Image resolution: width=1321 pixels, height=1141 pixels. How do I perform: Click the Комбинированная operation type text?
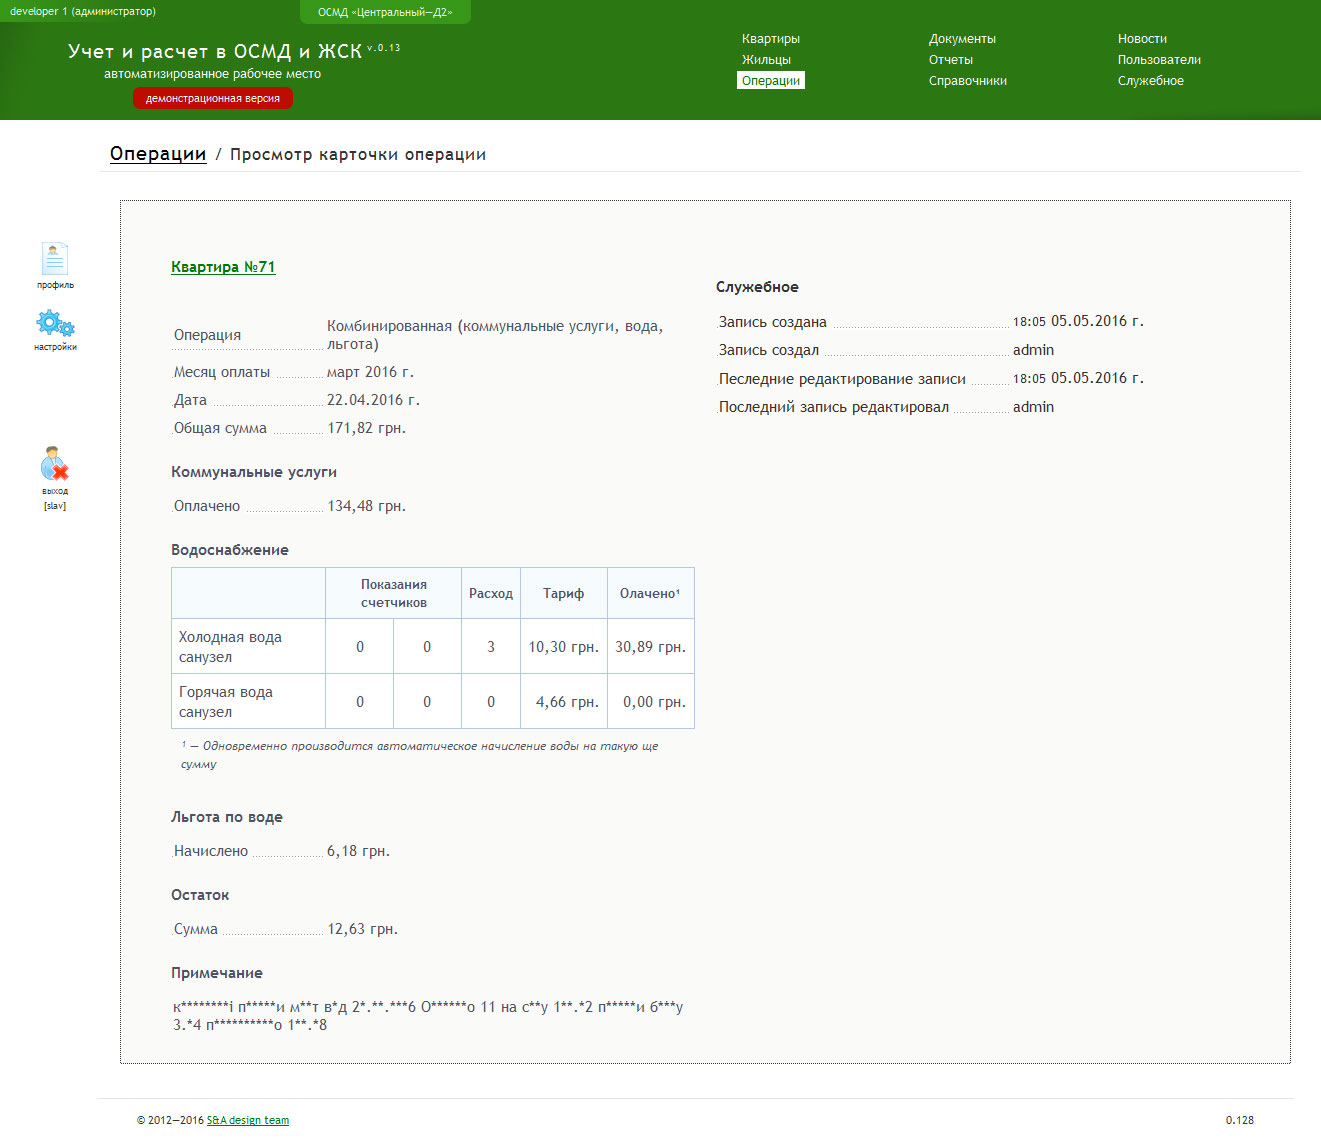click(495, 335)
